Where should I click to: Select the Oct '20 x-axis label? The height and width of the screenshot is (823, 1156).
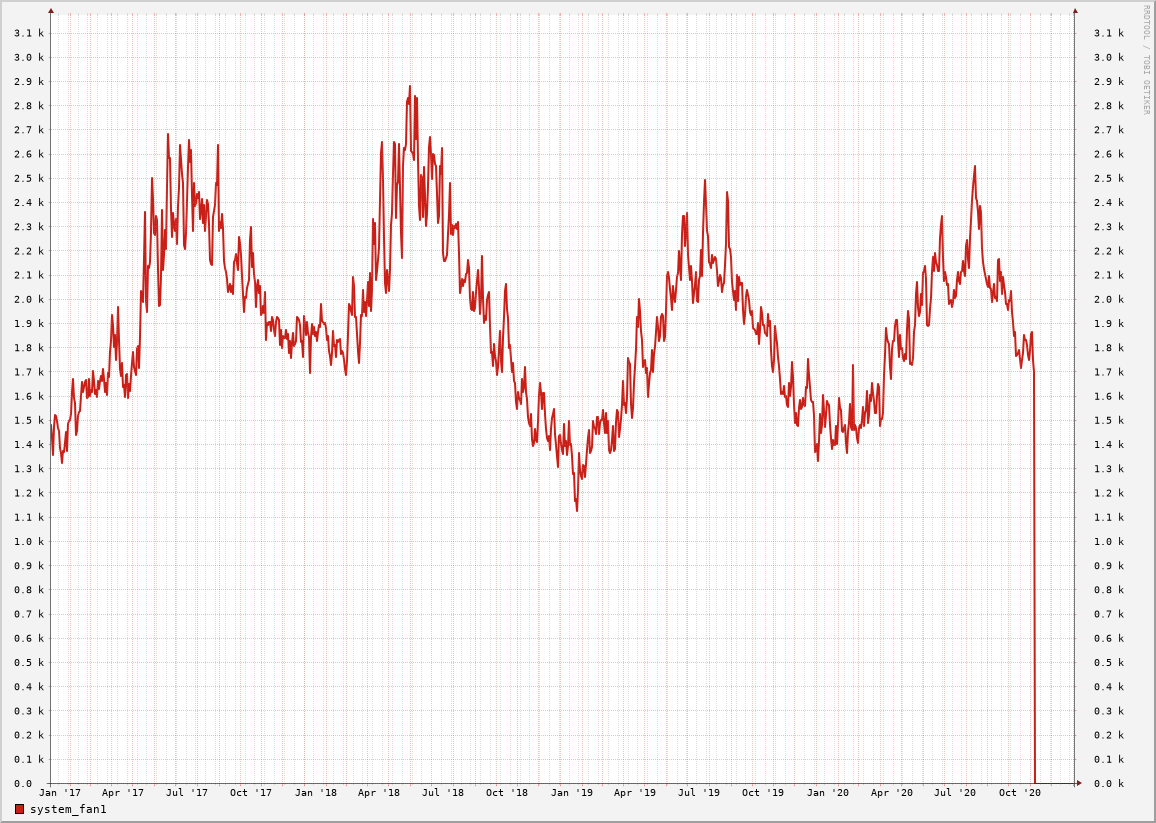[x=1020, y=793]
